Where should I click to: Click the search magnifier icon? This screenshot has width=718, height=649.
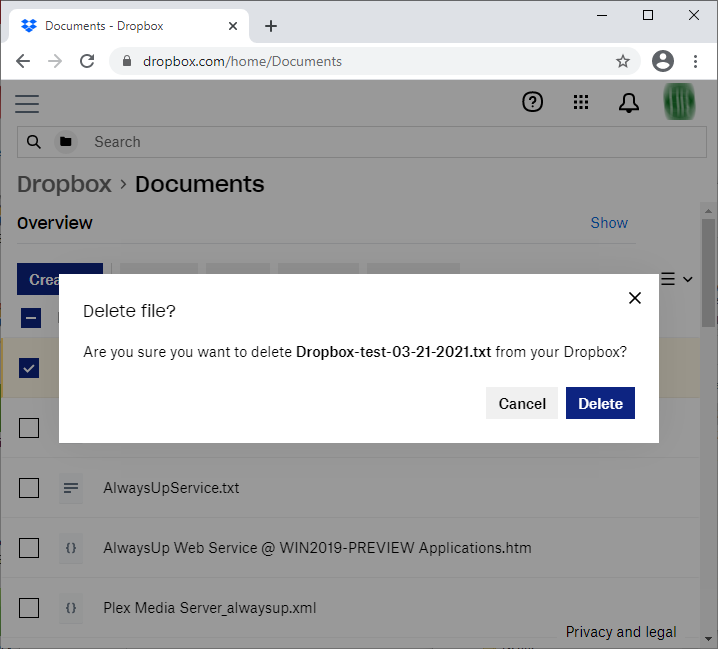click(x=33, y=142)
